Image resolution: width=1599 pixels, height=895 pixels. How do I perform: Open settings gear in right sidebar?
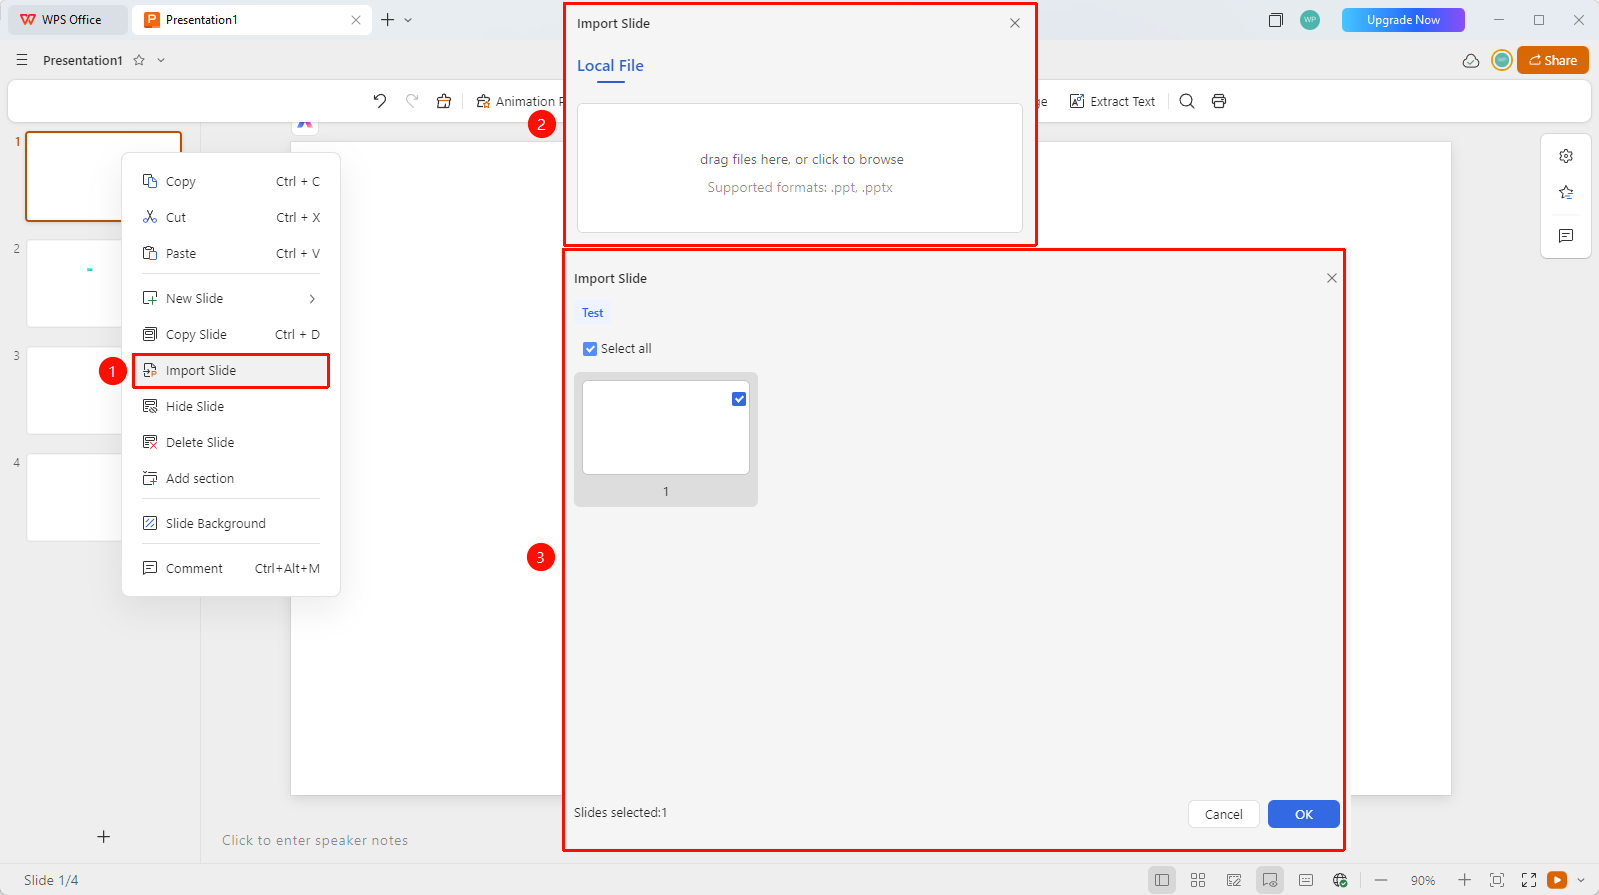point(1566,156)
